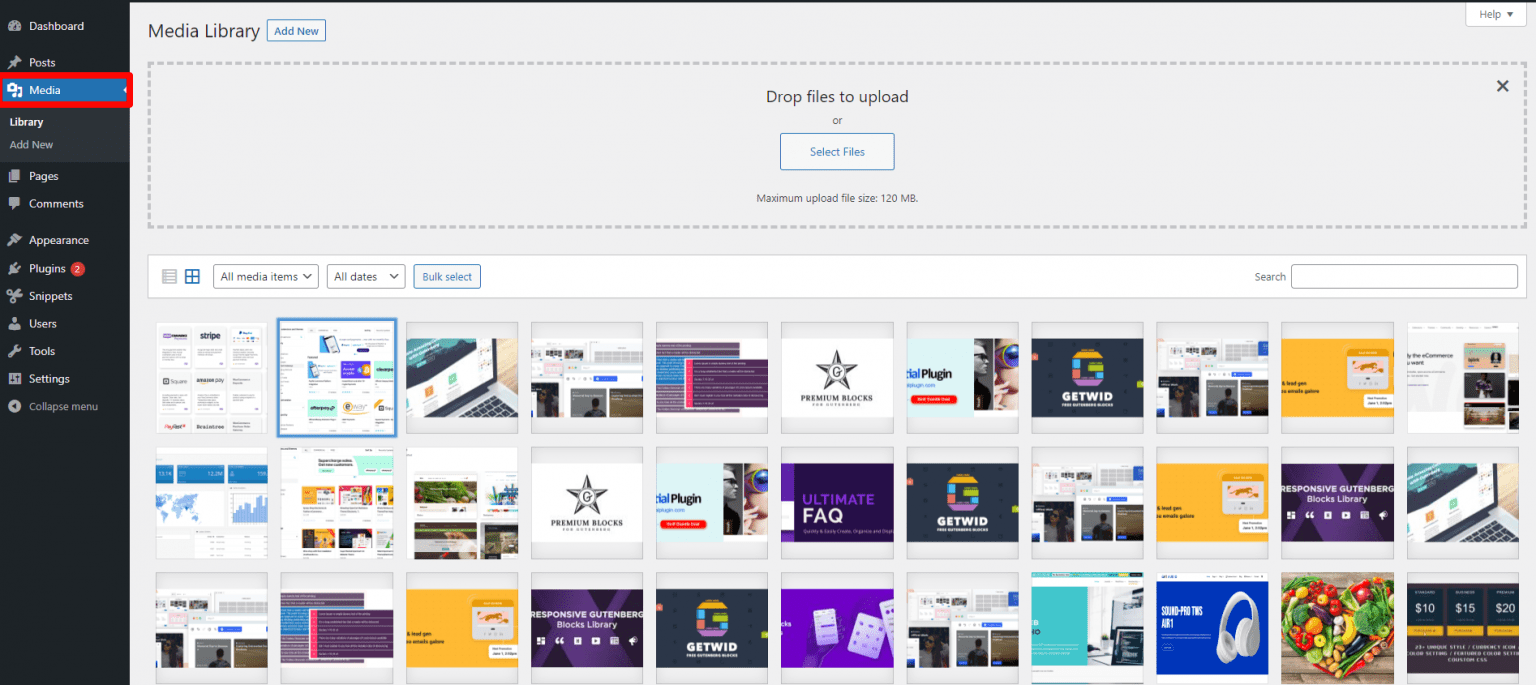Viewport: 1536px width, 685px height.
Task: Open Comments via the speech bubble icon
Action: pyautogui.click(x=14, y=203)
